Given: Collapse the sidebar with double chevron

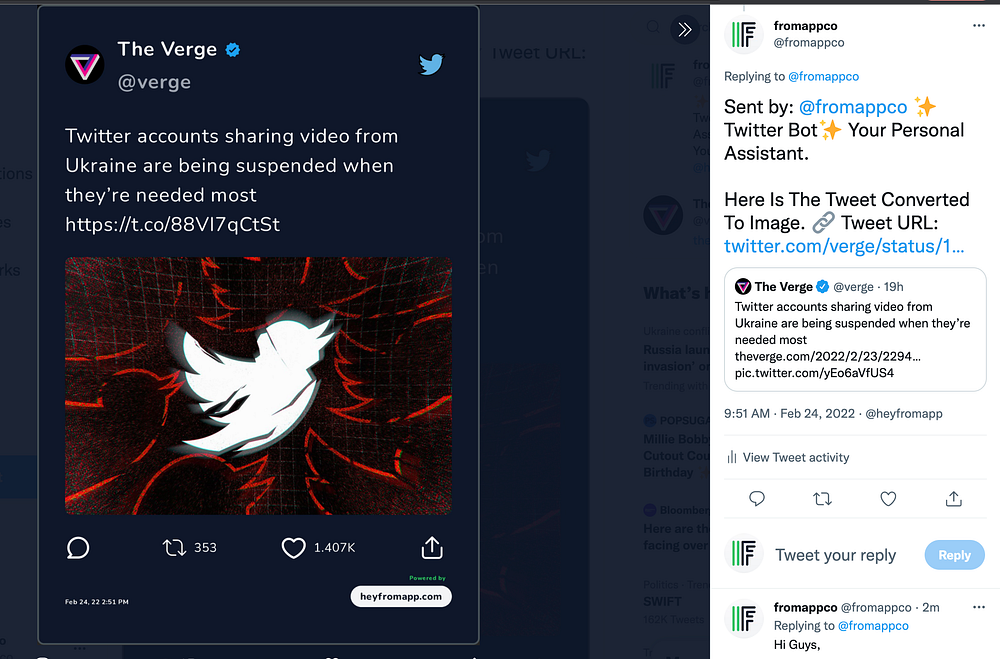Looking at the screenshot, I should [685, 30].
